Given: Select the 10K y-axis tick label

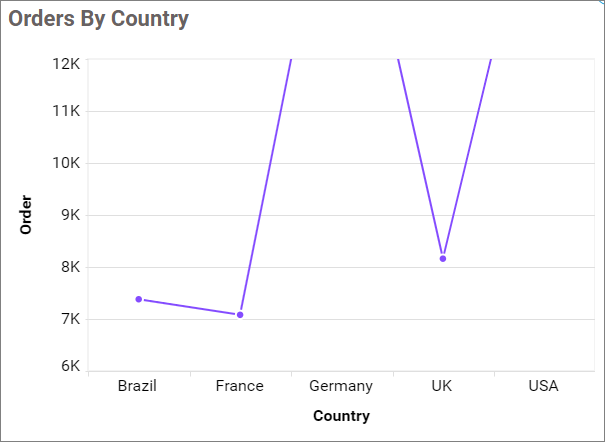Looking at the screenshot, I should [x=65, y=163].
